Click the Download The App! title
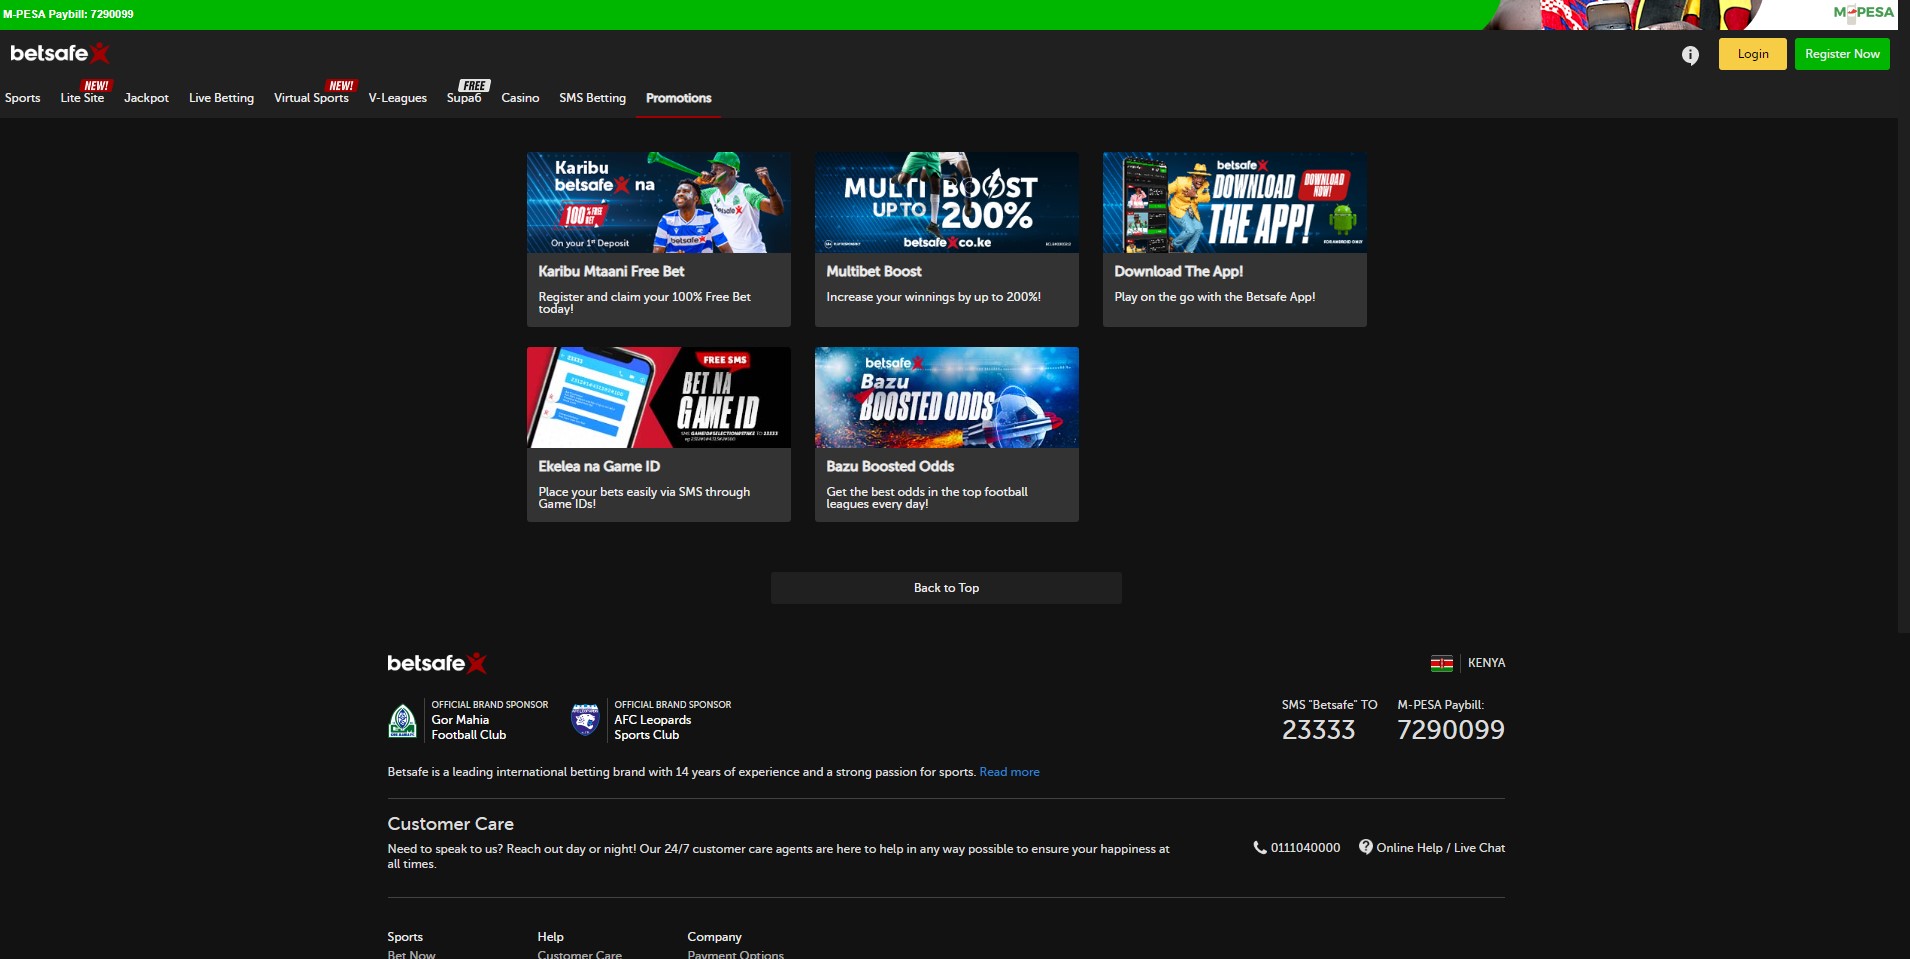The width and height of the screenshot is (1910, 959). pyautogui.click(x=1179, y=271)
